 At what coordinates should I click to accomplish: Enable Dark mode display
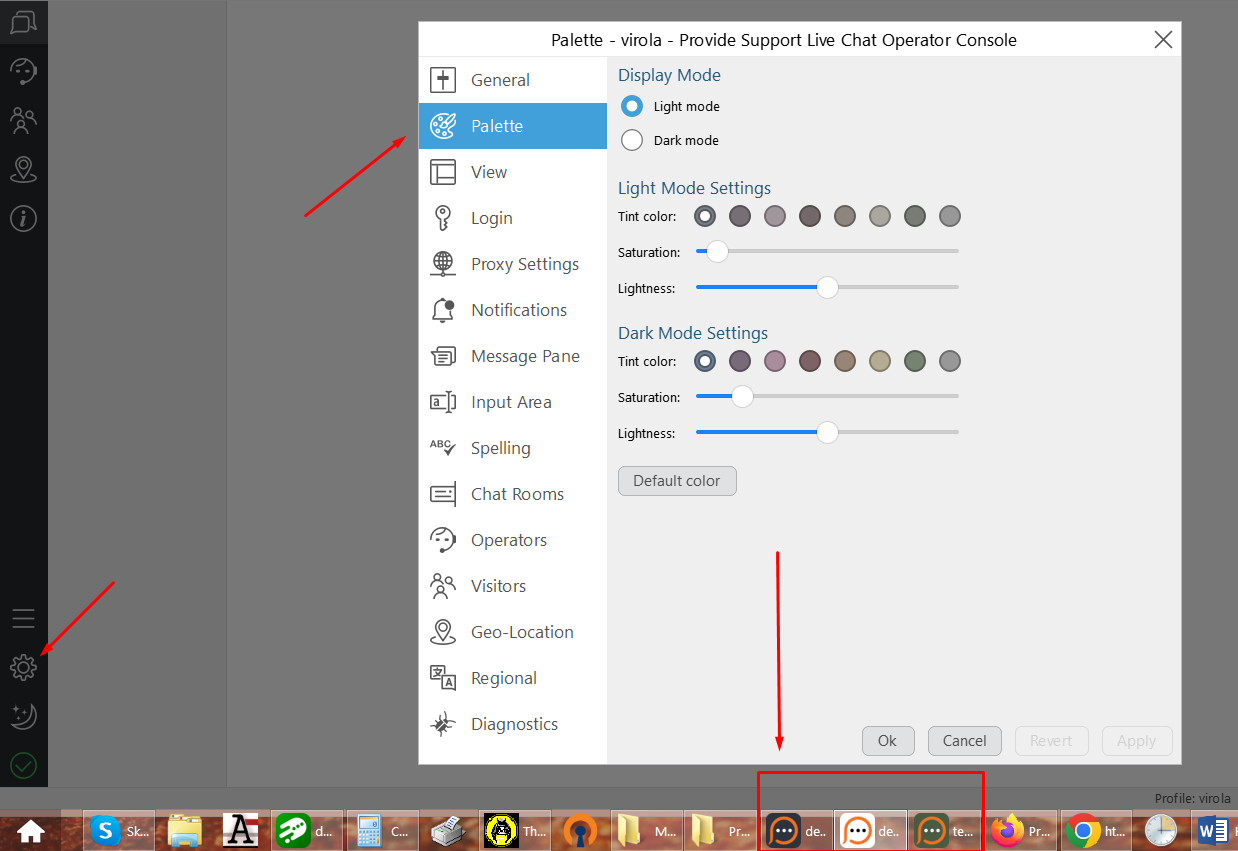click(x=631, y=140)
